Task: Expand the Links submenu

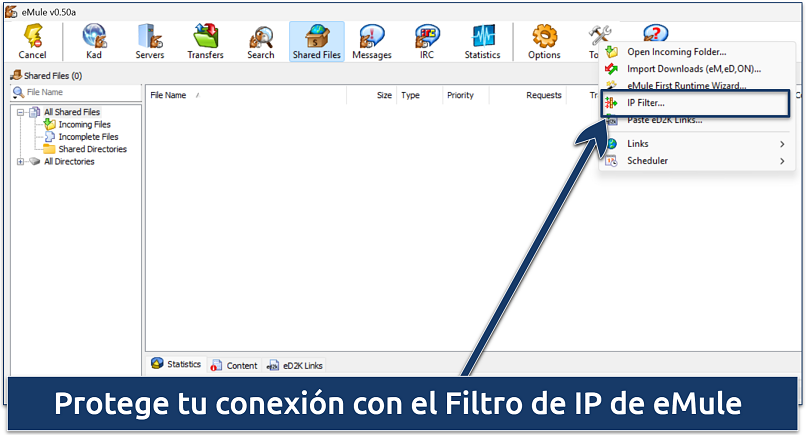Action: 697,144
